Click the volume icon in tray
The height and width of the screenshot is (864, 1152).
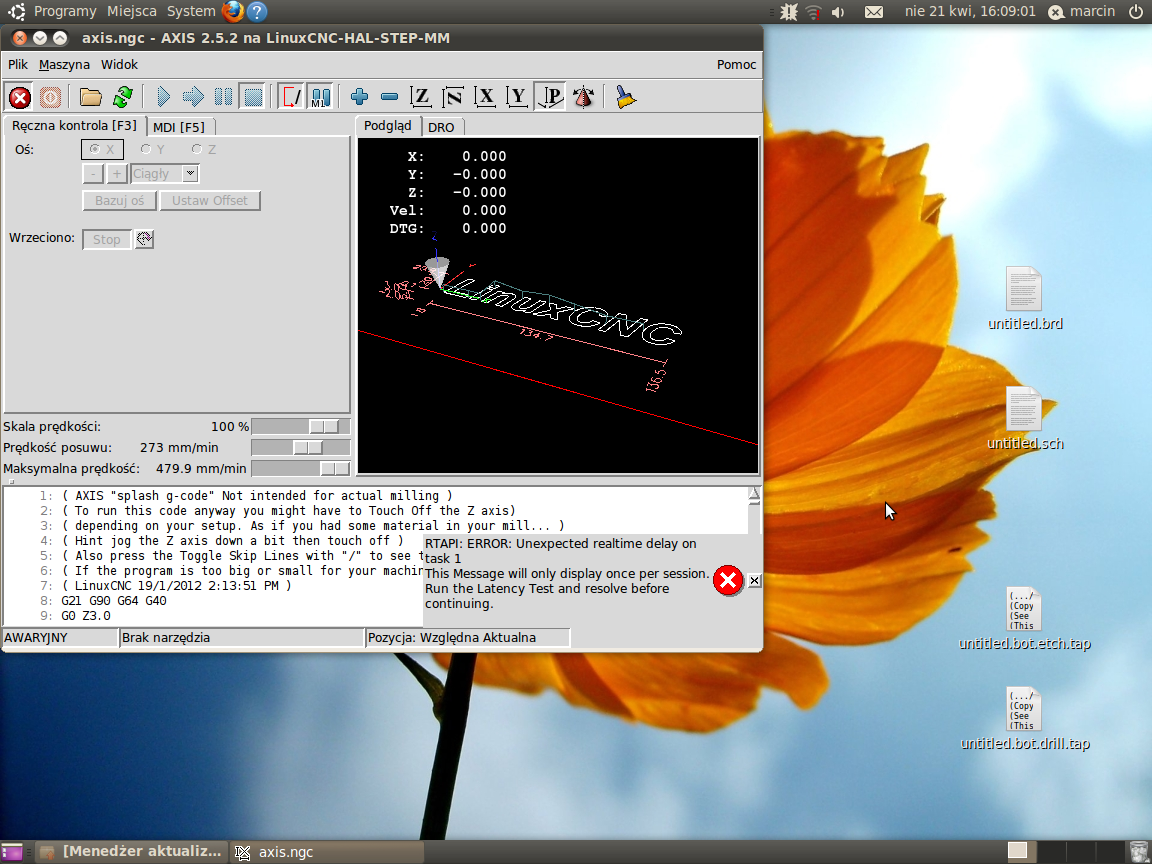[x=838, y=12]
